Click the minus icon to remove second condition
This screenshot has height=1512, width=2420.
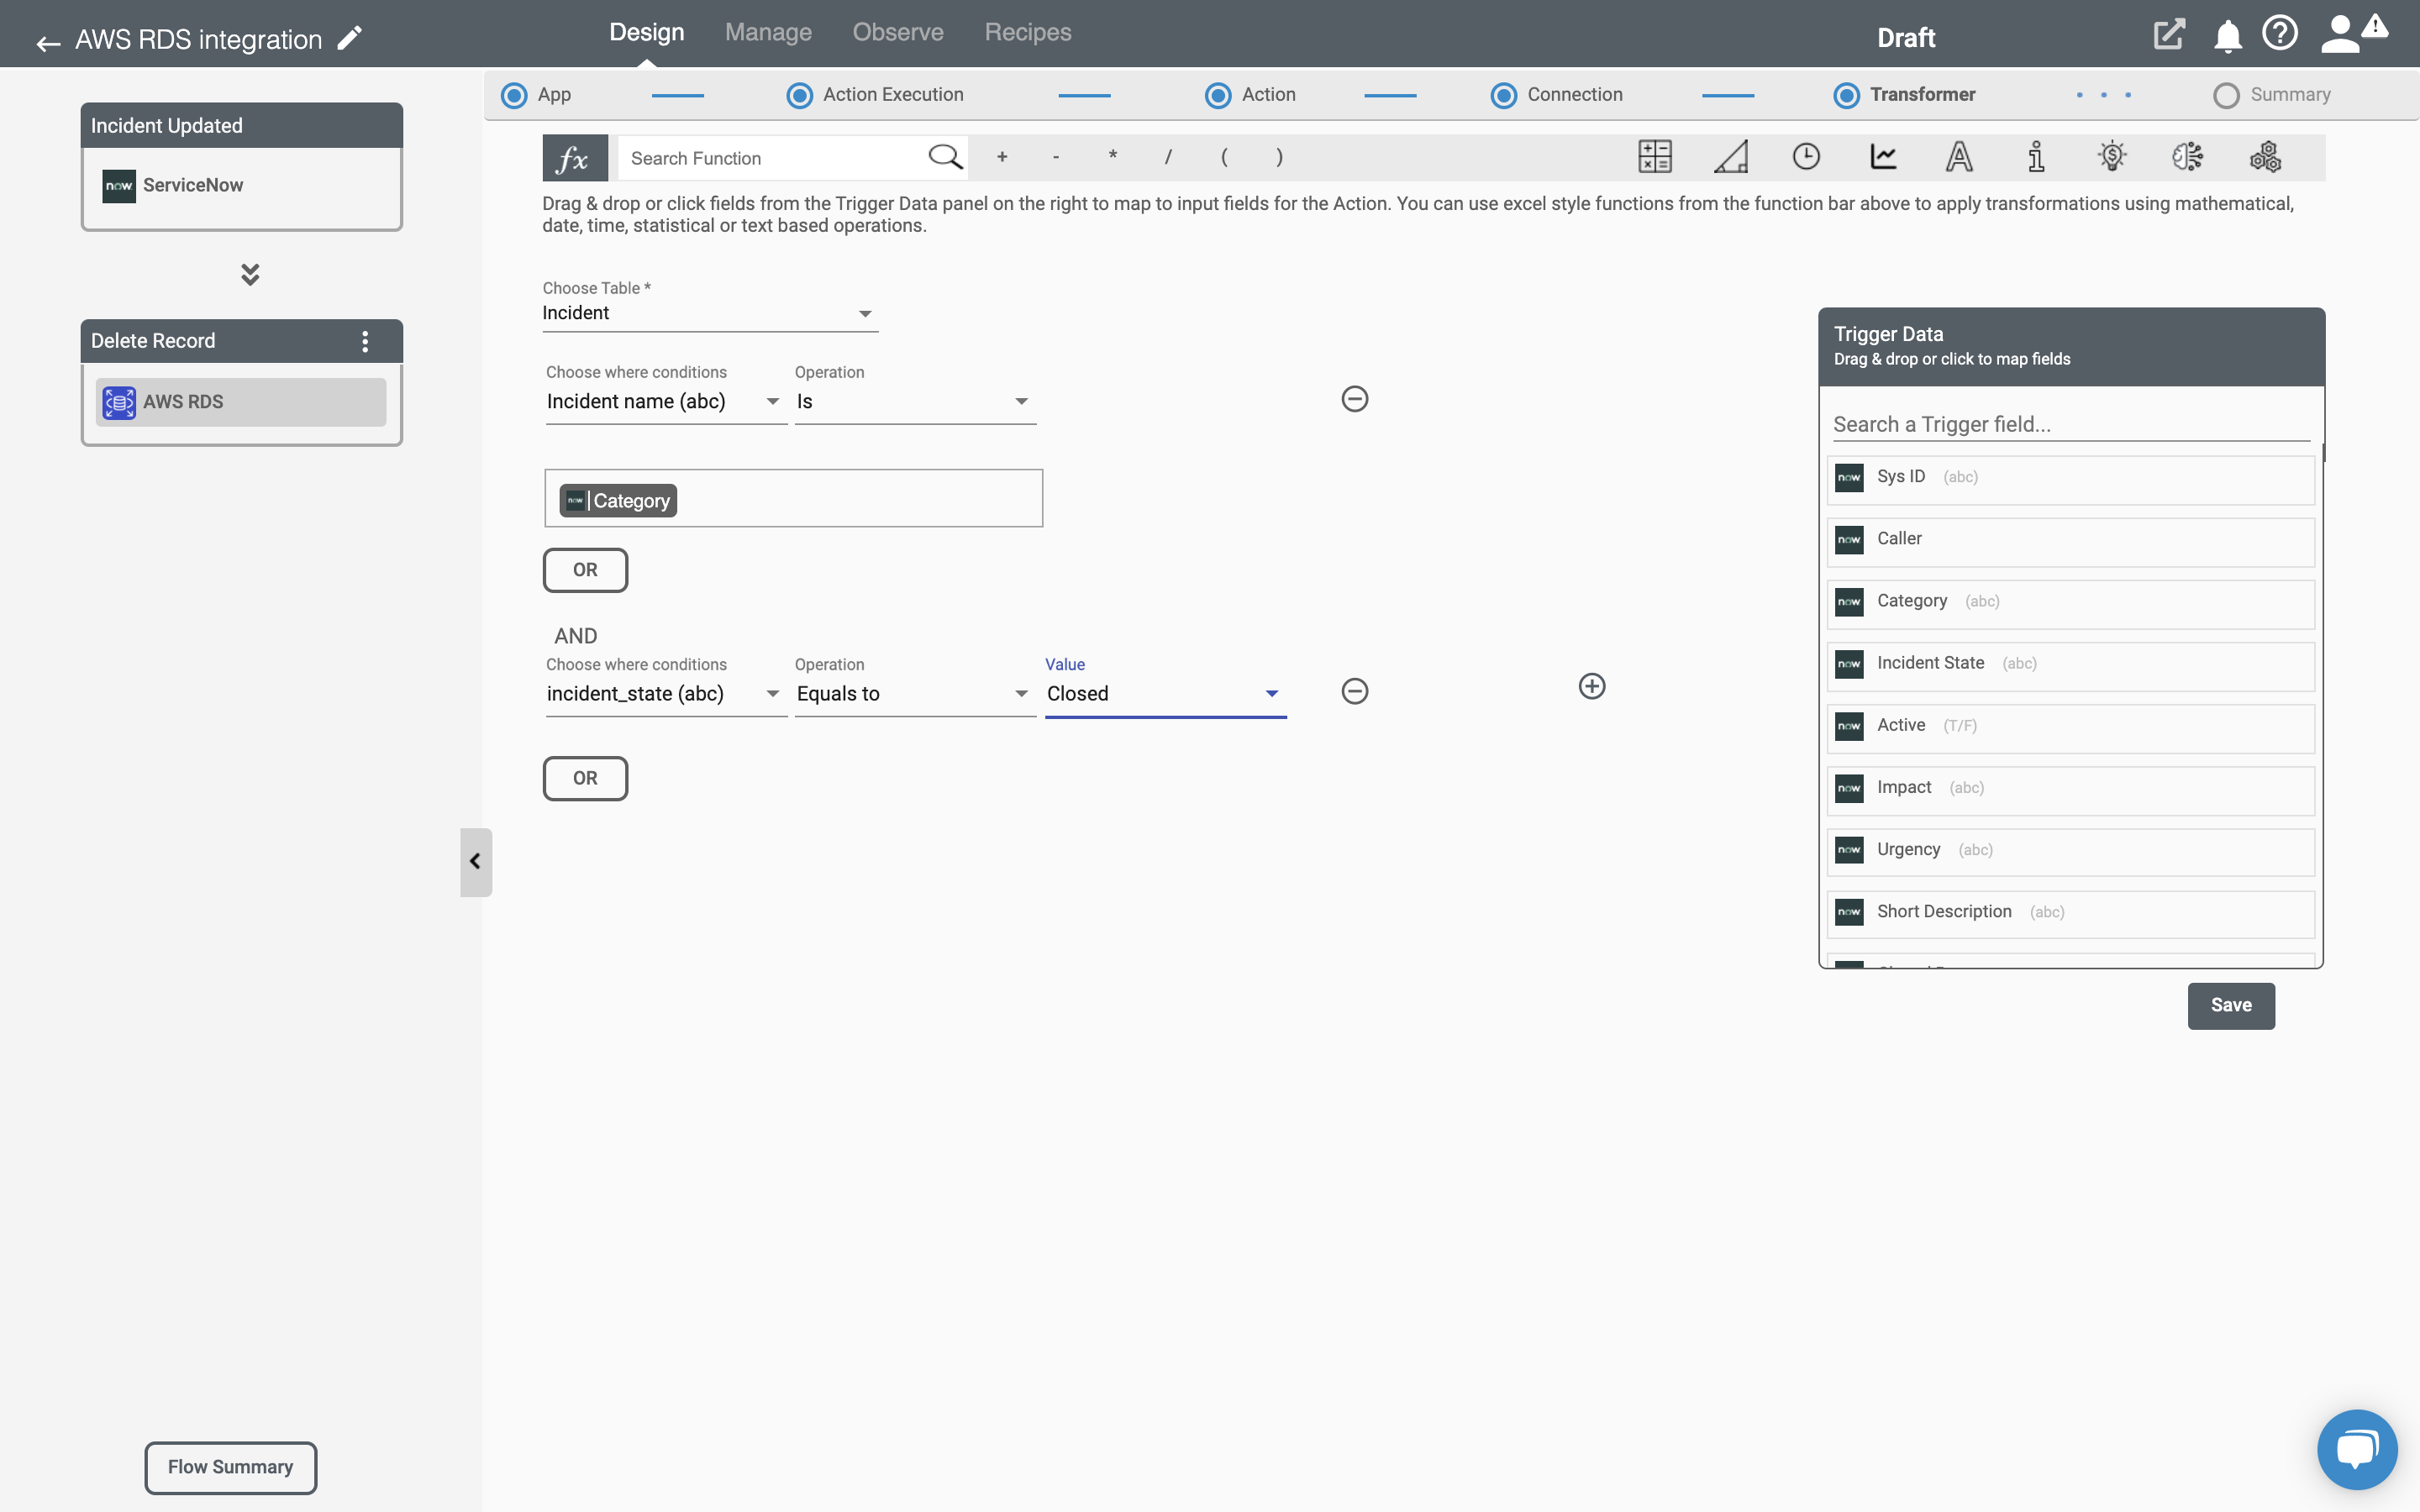pos(1355,690)
